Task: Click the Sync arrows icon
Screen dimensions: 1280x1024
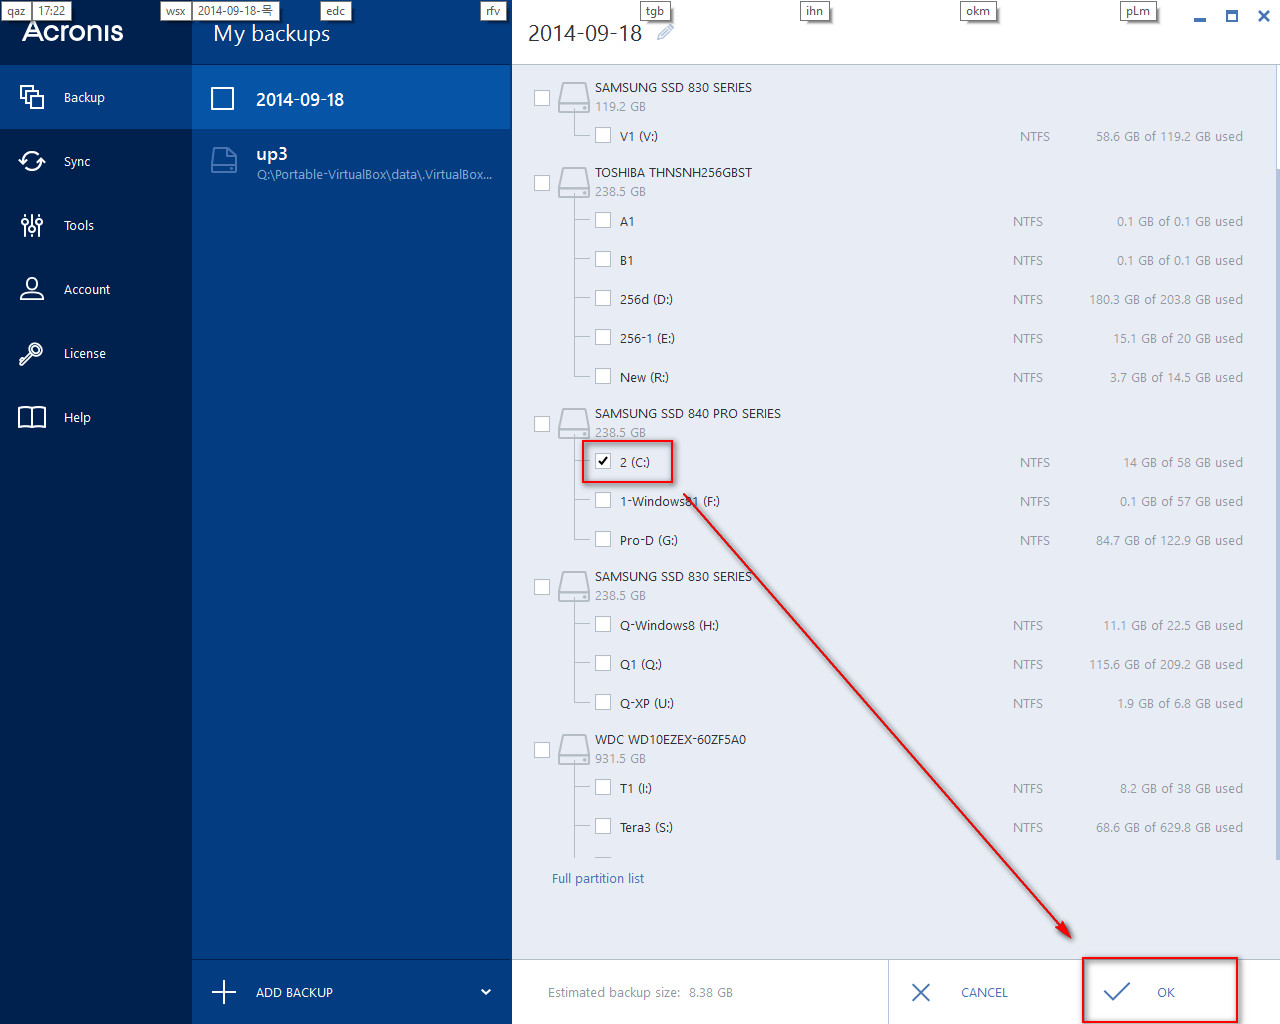Action: tap(32, 161)
